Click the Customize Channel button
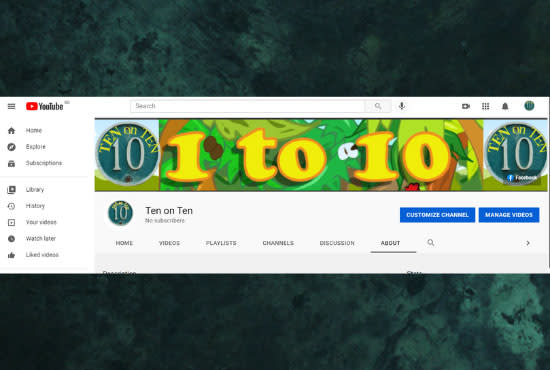Viewport: 550px width, 370px height. coord(437,215)
